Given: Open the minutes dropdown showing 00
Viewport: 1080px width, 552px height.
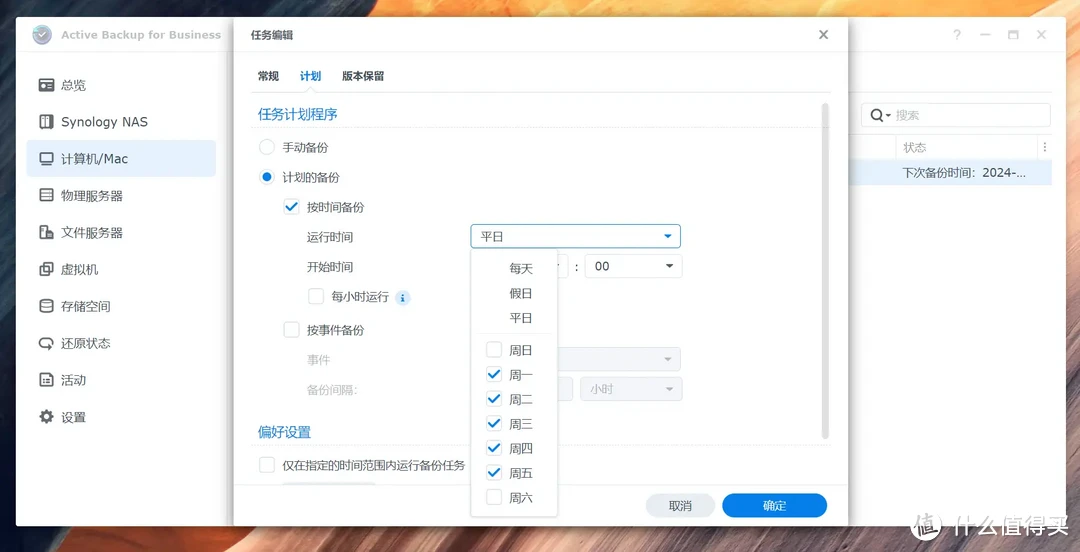Looking at the screenshot, I should pyautogui.click(x=633, y=266).
